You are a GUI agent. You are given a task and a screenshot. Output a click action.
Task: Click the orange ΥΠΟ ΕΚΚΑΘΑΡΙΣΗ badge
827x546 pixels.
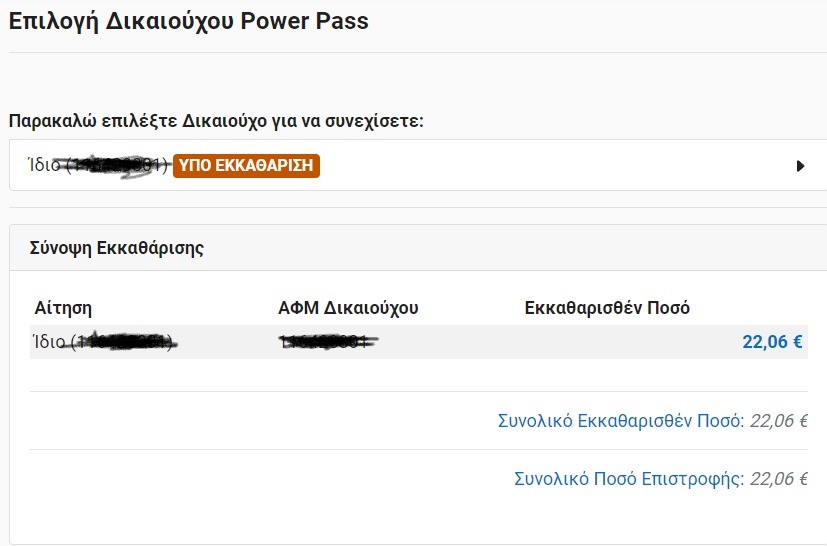[x=246, y=165]
